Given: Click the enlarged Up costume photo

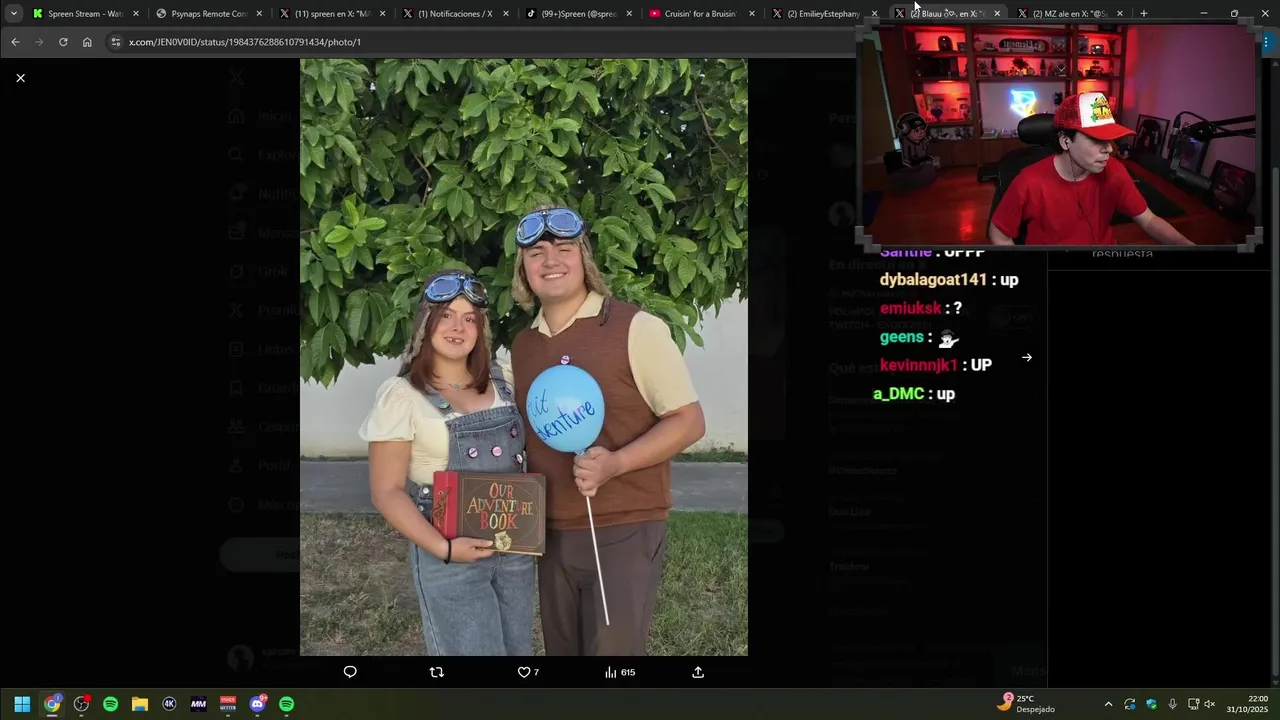Looking at the screenshot, I should click(x=524, y=357).
